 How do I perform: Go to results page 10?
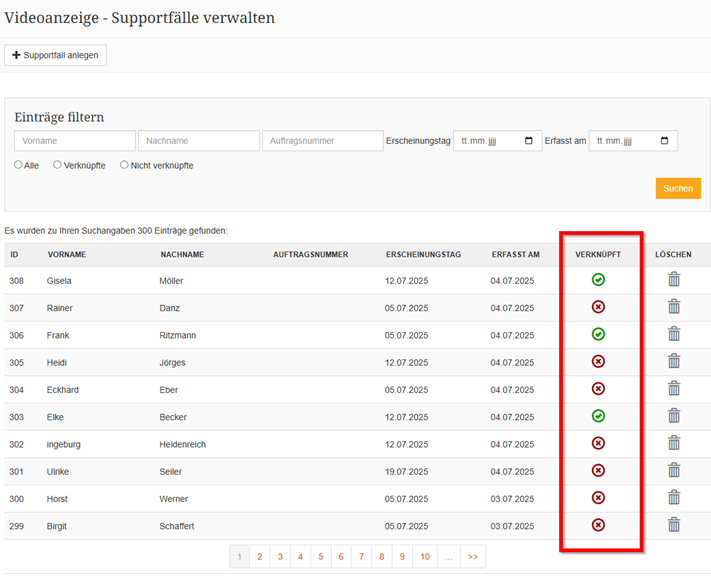pos(425,556)
